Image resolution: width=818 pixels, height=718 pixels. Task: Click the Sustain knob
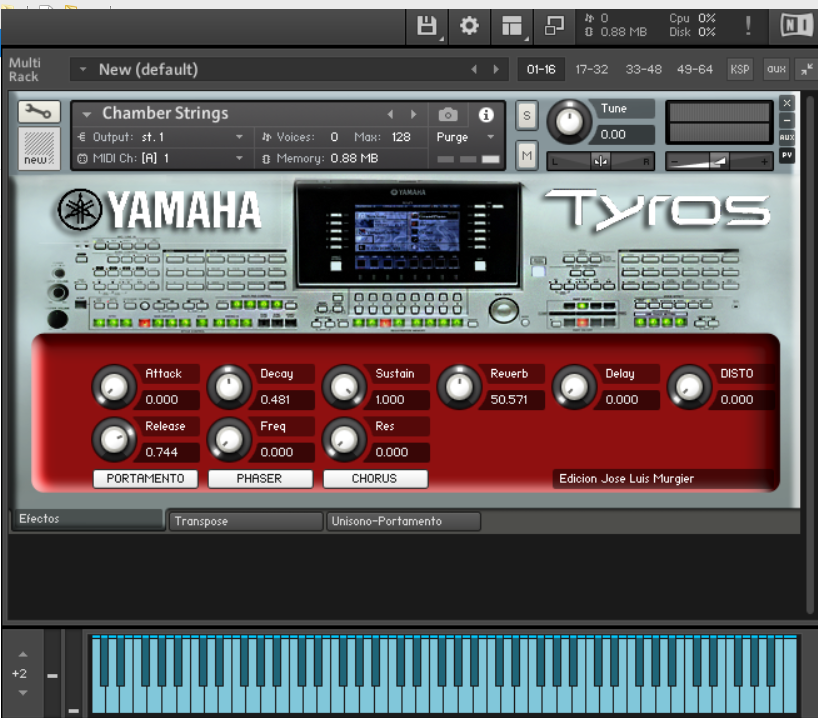coord(344,387)
